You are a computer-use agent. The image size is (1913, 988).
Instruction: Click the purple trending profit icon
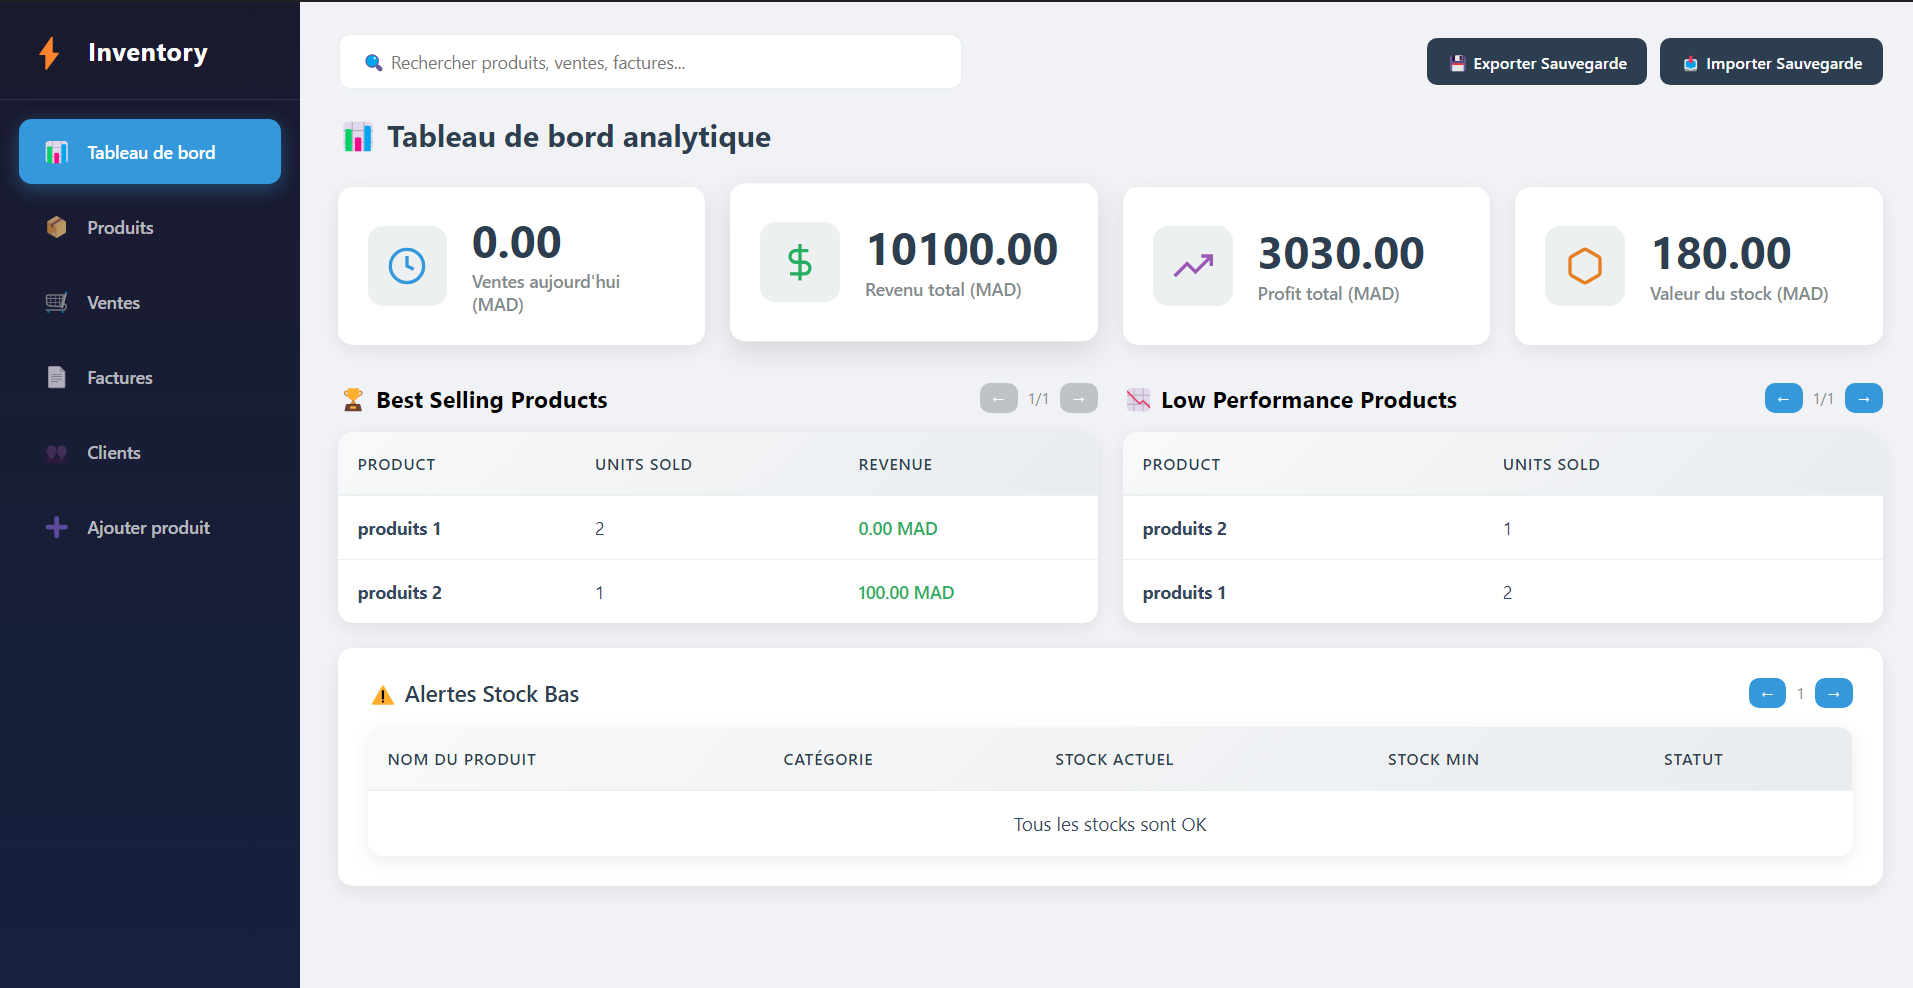click(1192, 266)
